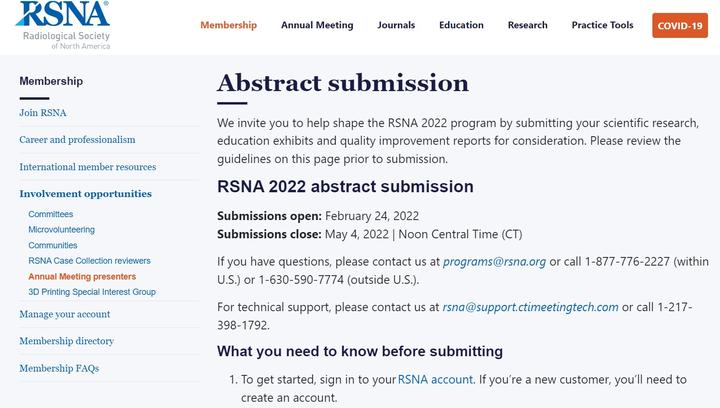Select 3D Printing Special Interest Group
This screenshot has height=408, width=720.
pos(92,292)
